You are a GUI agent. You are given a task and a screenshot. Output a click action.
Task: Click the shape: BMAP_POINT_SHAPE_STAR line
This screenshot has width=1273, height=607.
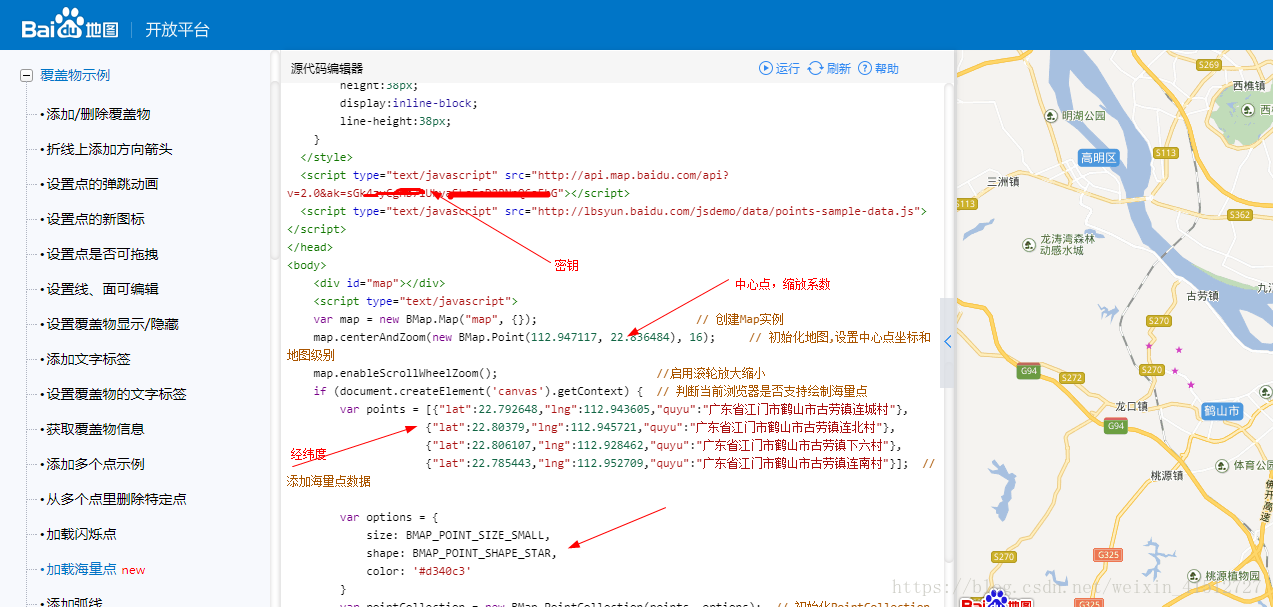461,553
